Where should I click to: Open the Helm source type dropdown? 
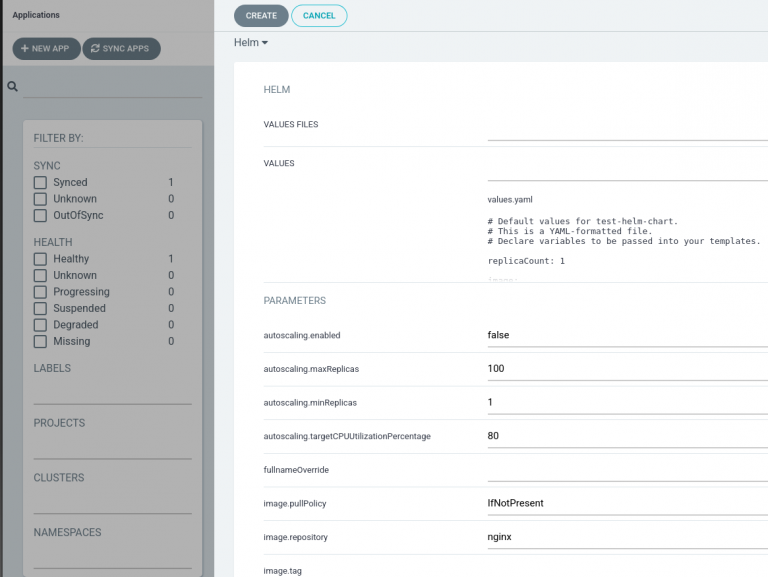251,43
